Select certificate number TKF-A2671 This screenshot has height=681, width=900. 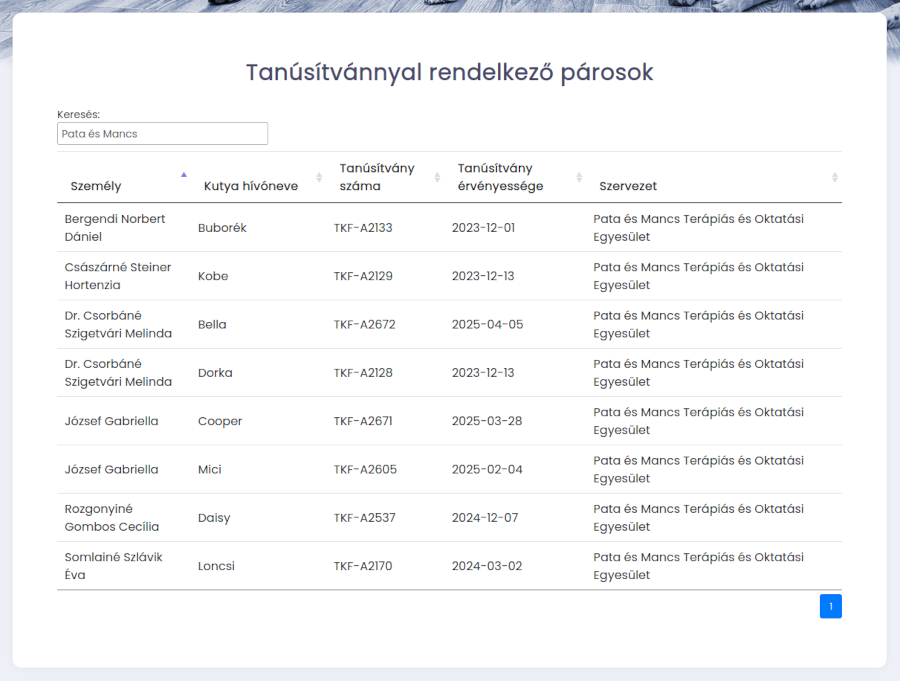[363, 421]
